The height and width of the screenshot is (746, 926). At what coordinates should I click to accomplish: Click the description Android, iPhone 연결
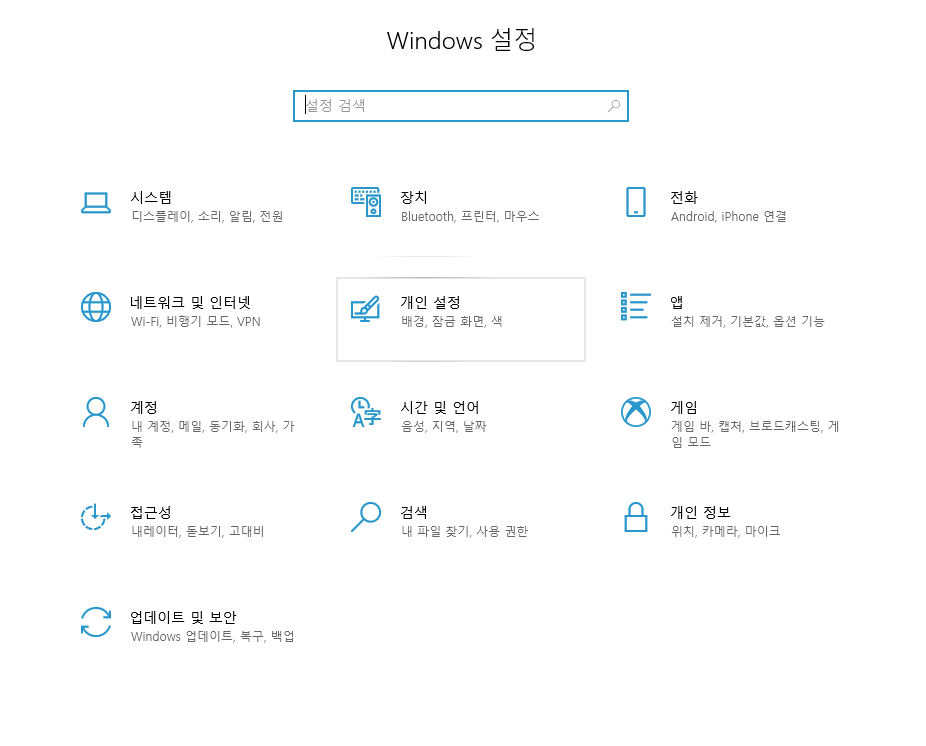point(729,216)
